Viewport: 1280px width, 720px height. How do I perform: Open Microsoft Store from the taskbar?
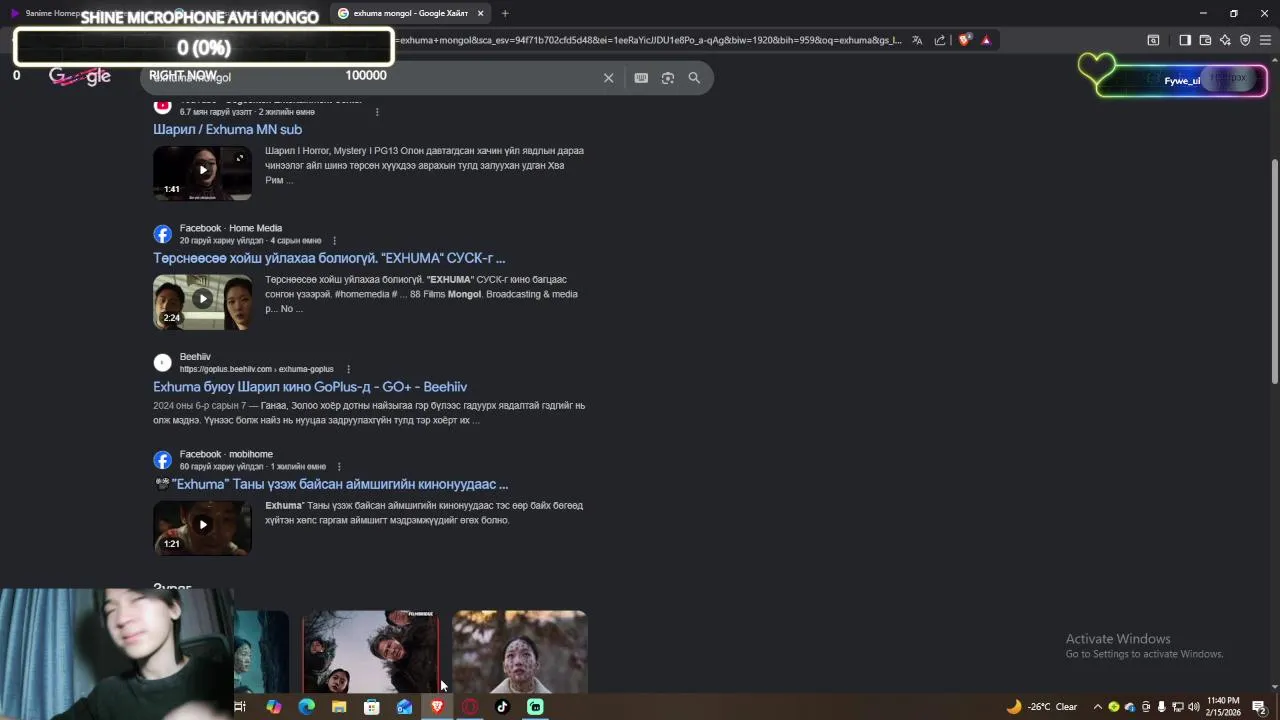(372, 707)
